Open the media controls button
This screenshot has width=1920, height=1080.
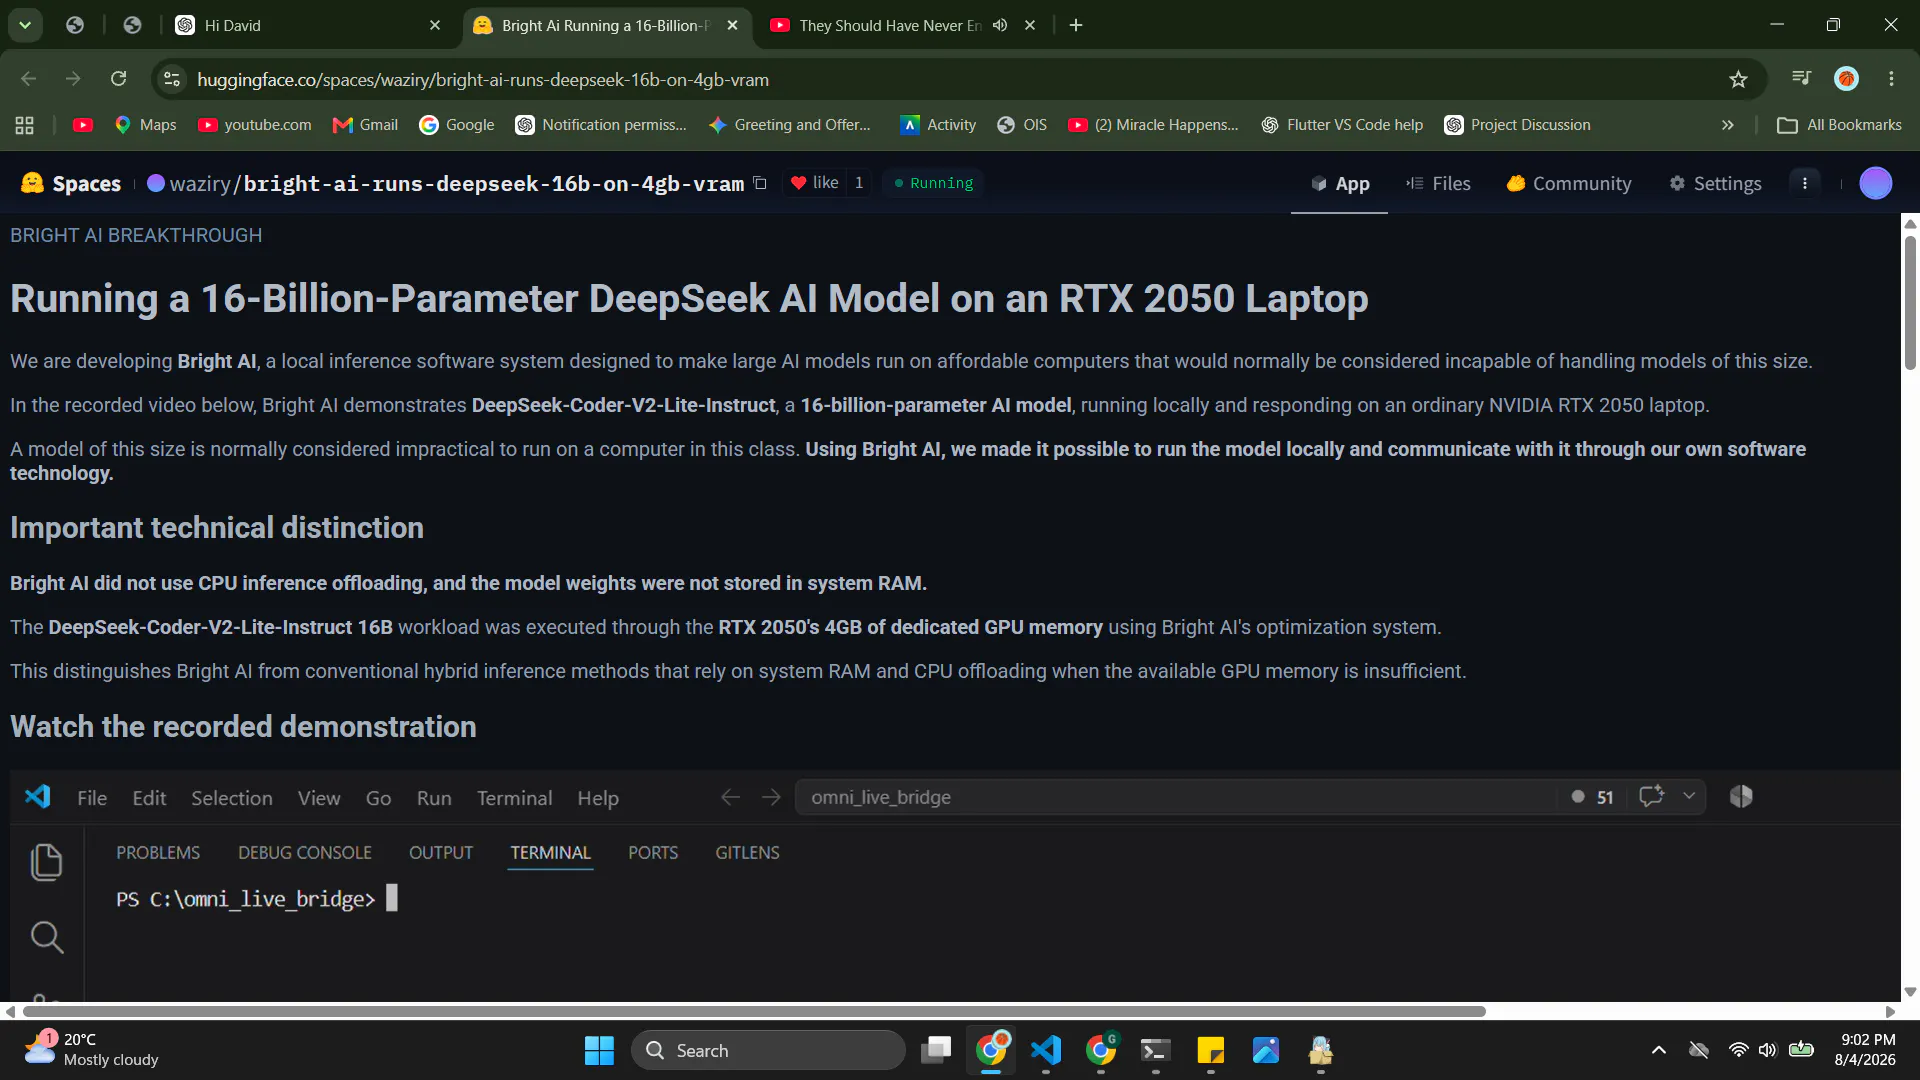[1801, 79]
